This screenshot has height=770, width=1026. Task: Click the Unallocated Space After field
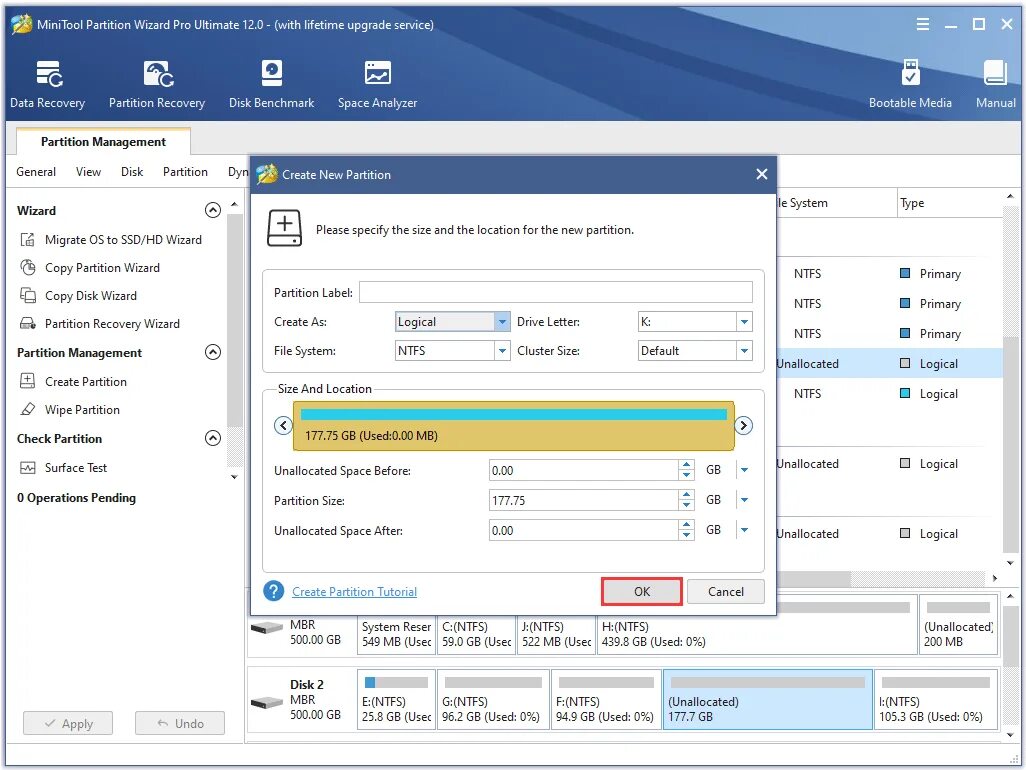coord(584,531)
